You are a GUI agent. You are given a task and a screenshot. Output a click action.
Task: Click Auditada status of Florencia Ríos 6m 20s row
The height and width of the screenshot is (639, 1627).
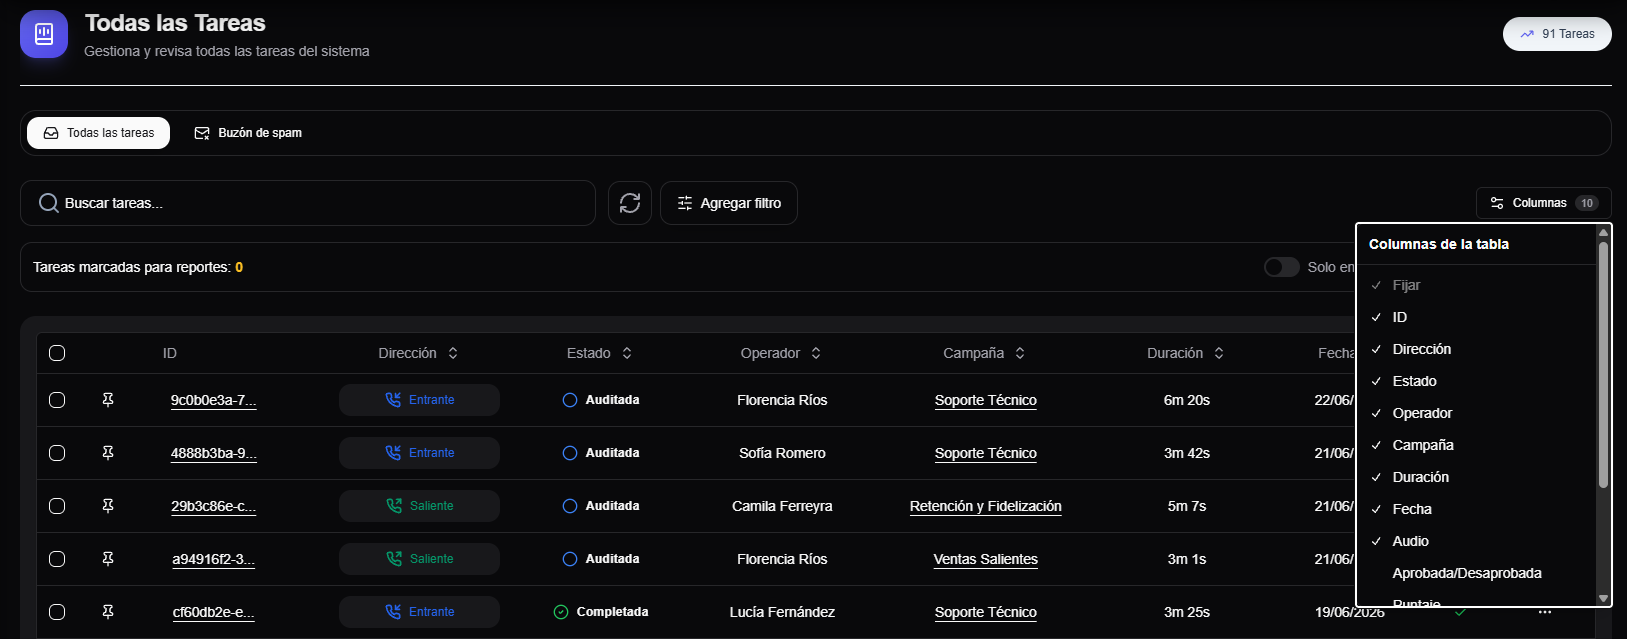click(x=601, y=400)
